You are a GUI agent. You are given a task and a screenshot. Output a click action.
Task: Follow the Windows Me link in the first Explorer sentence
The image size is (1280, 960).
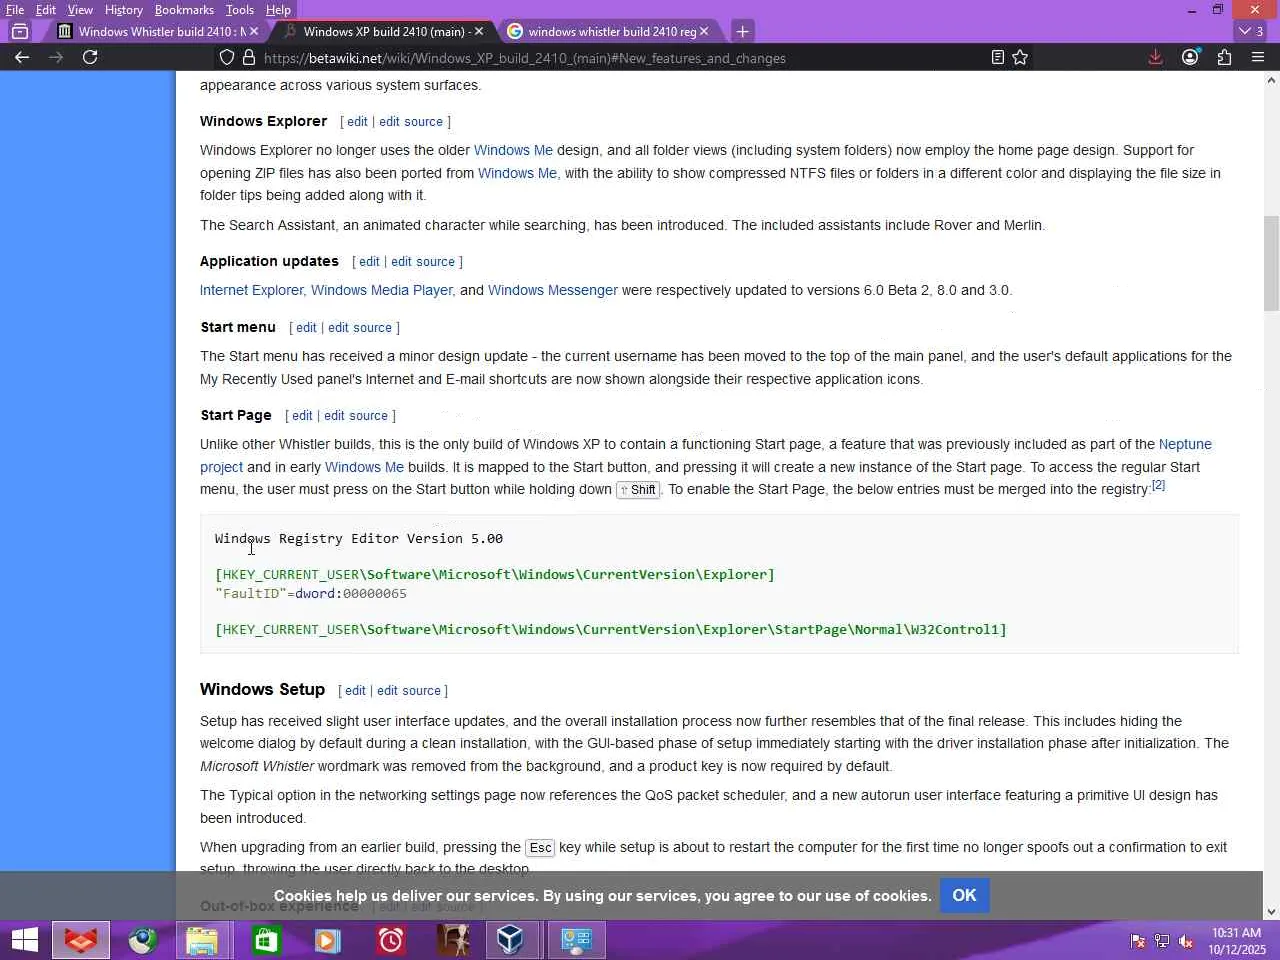click(x=513, y=150)
